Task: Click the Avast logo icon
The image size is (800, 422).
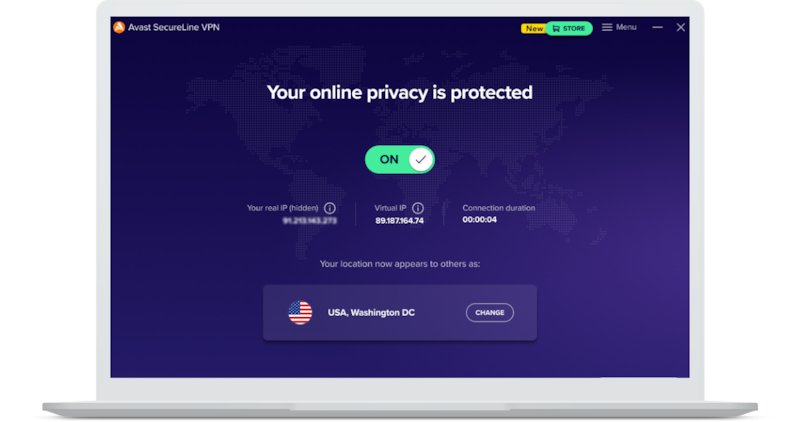Action: 119,27
